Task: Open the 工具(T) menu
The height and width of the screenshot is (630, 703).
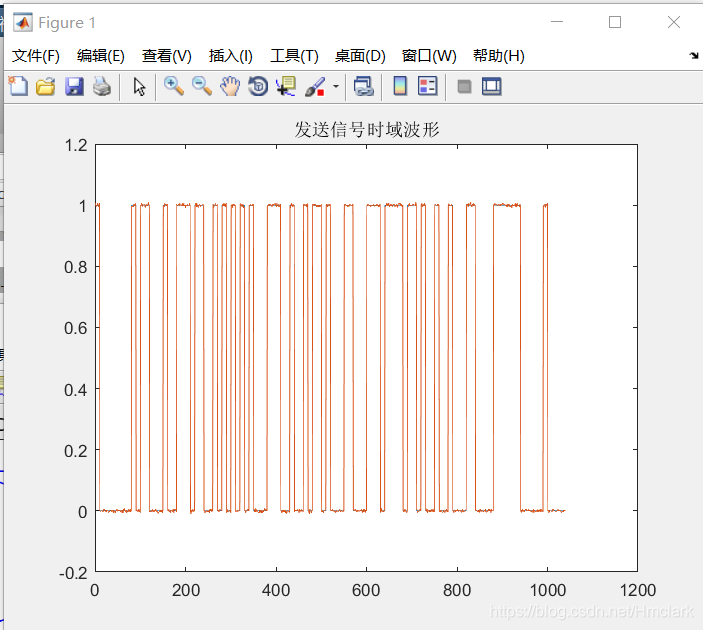Action: [294, 56]
